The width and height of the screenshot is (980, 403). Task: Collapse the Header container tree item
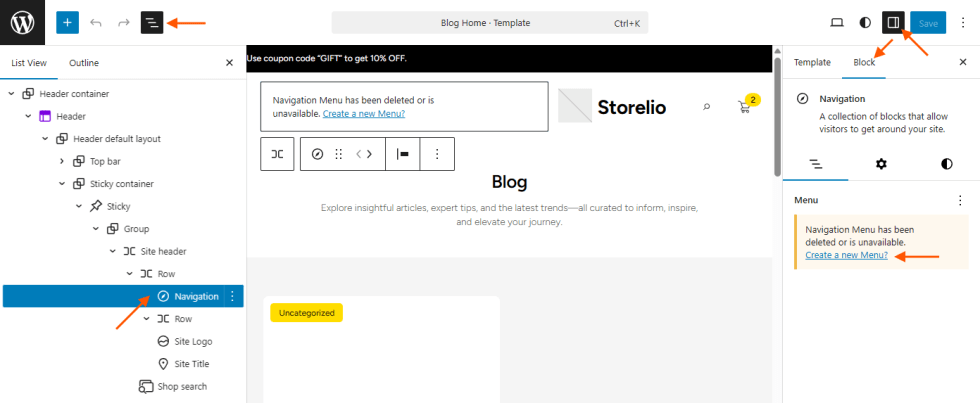pyautogui.click(x=11, y=94)
